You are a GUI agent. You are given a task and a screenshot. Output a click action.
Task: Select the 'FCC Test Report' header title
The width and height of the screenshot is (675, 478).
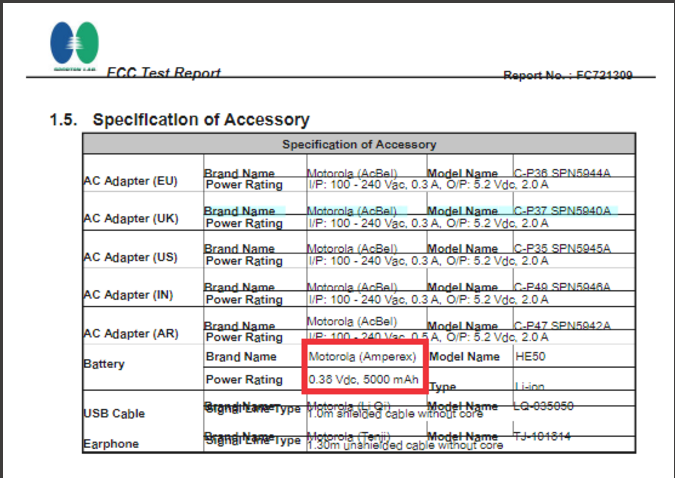(x=164, y=73)
